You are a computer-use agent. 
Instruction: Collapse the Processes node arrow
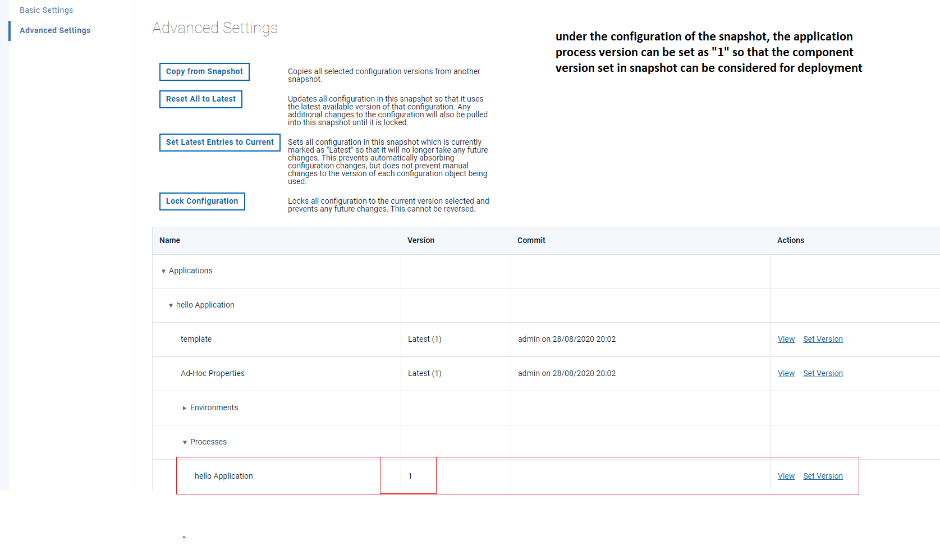coord(185,442)
